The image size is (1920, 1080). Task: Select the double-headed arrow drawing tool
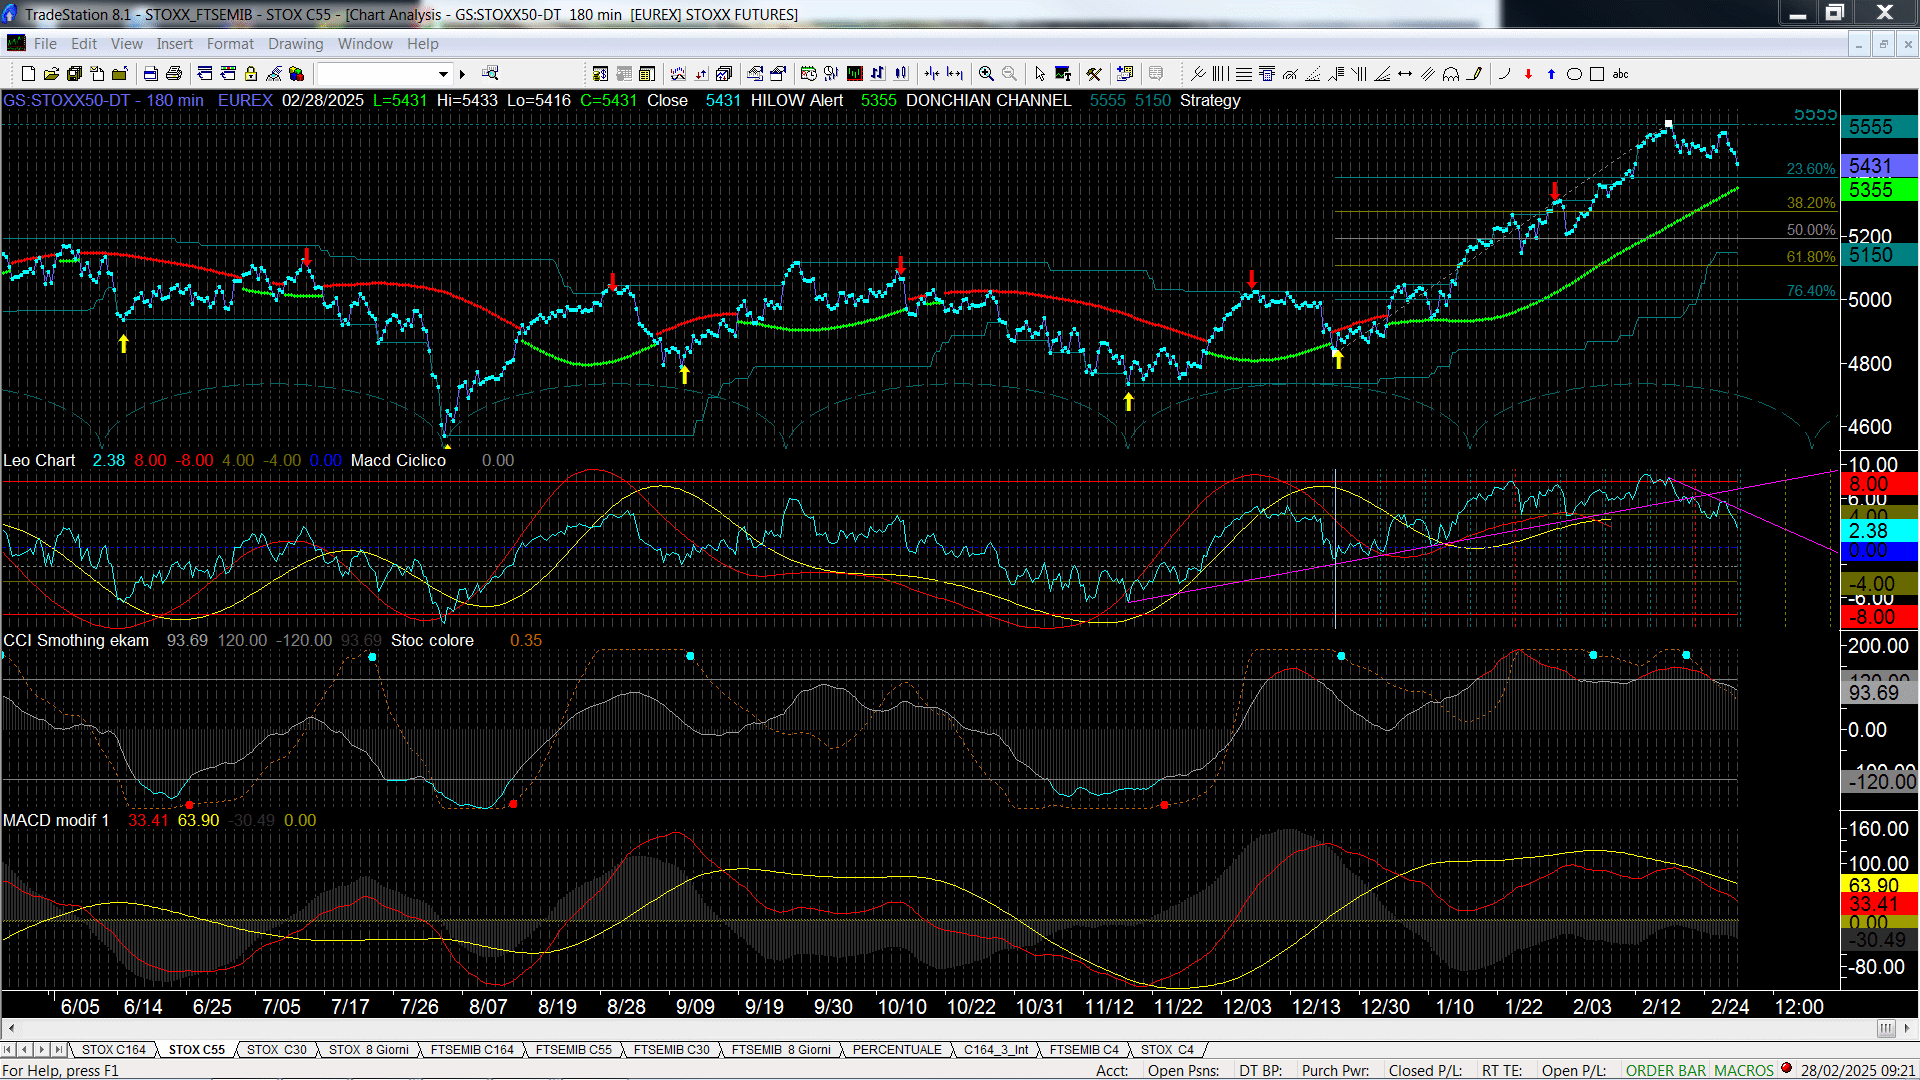tap(1405, 74)
